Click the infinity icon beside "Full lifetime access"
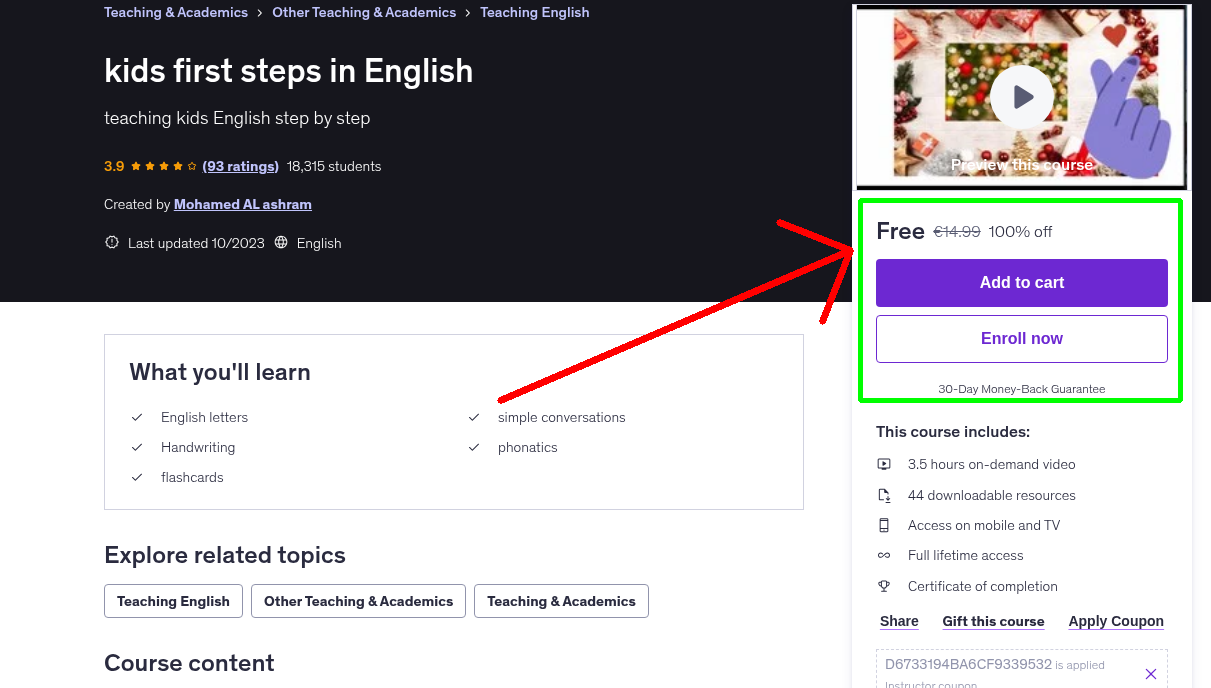 click(884, 555)
